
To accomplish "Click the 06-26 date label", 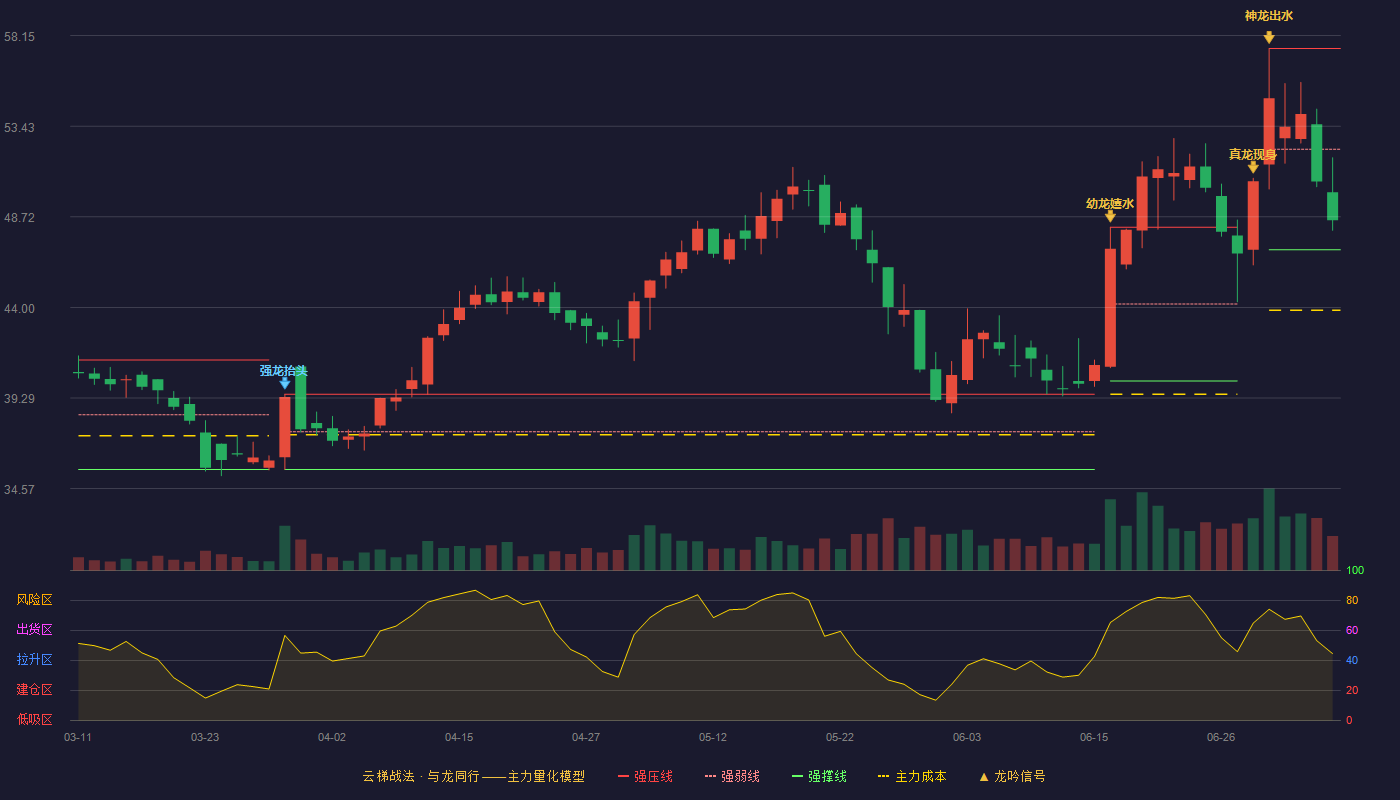I will (1221, 737).
